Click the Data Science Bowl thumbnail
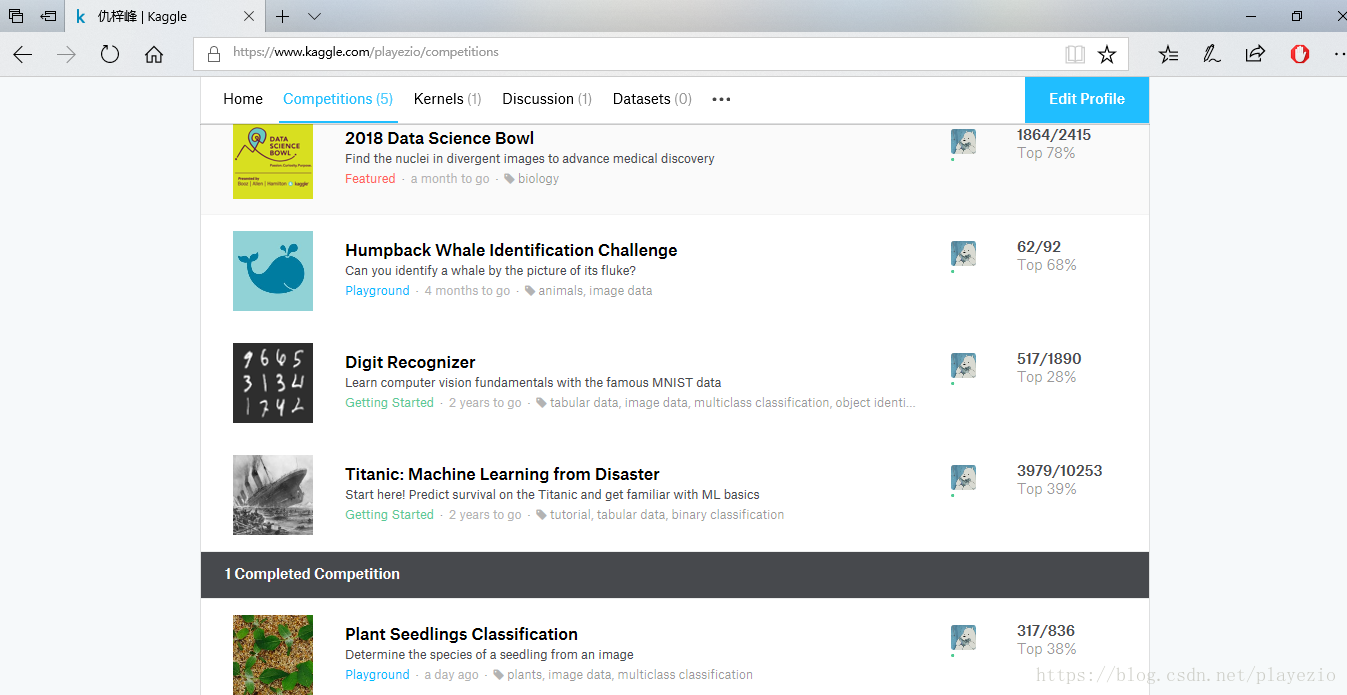1347x695 pixels. tap(273, 161)
